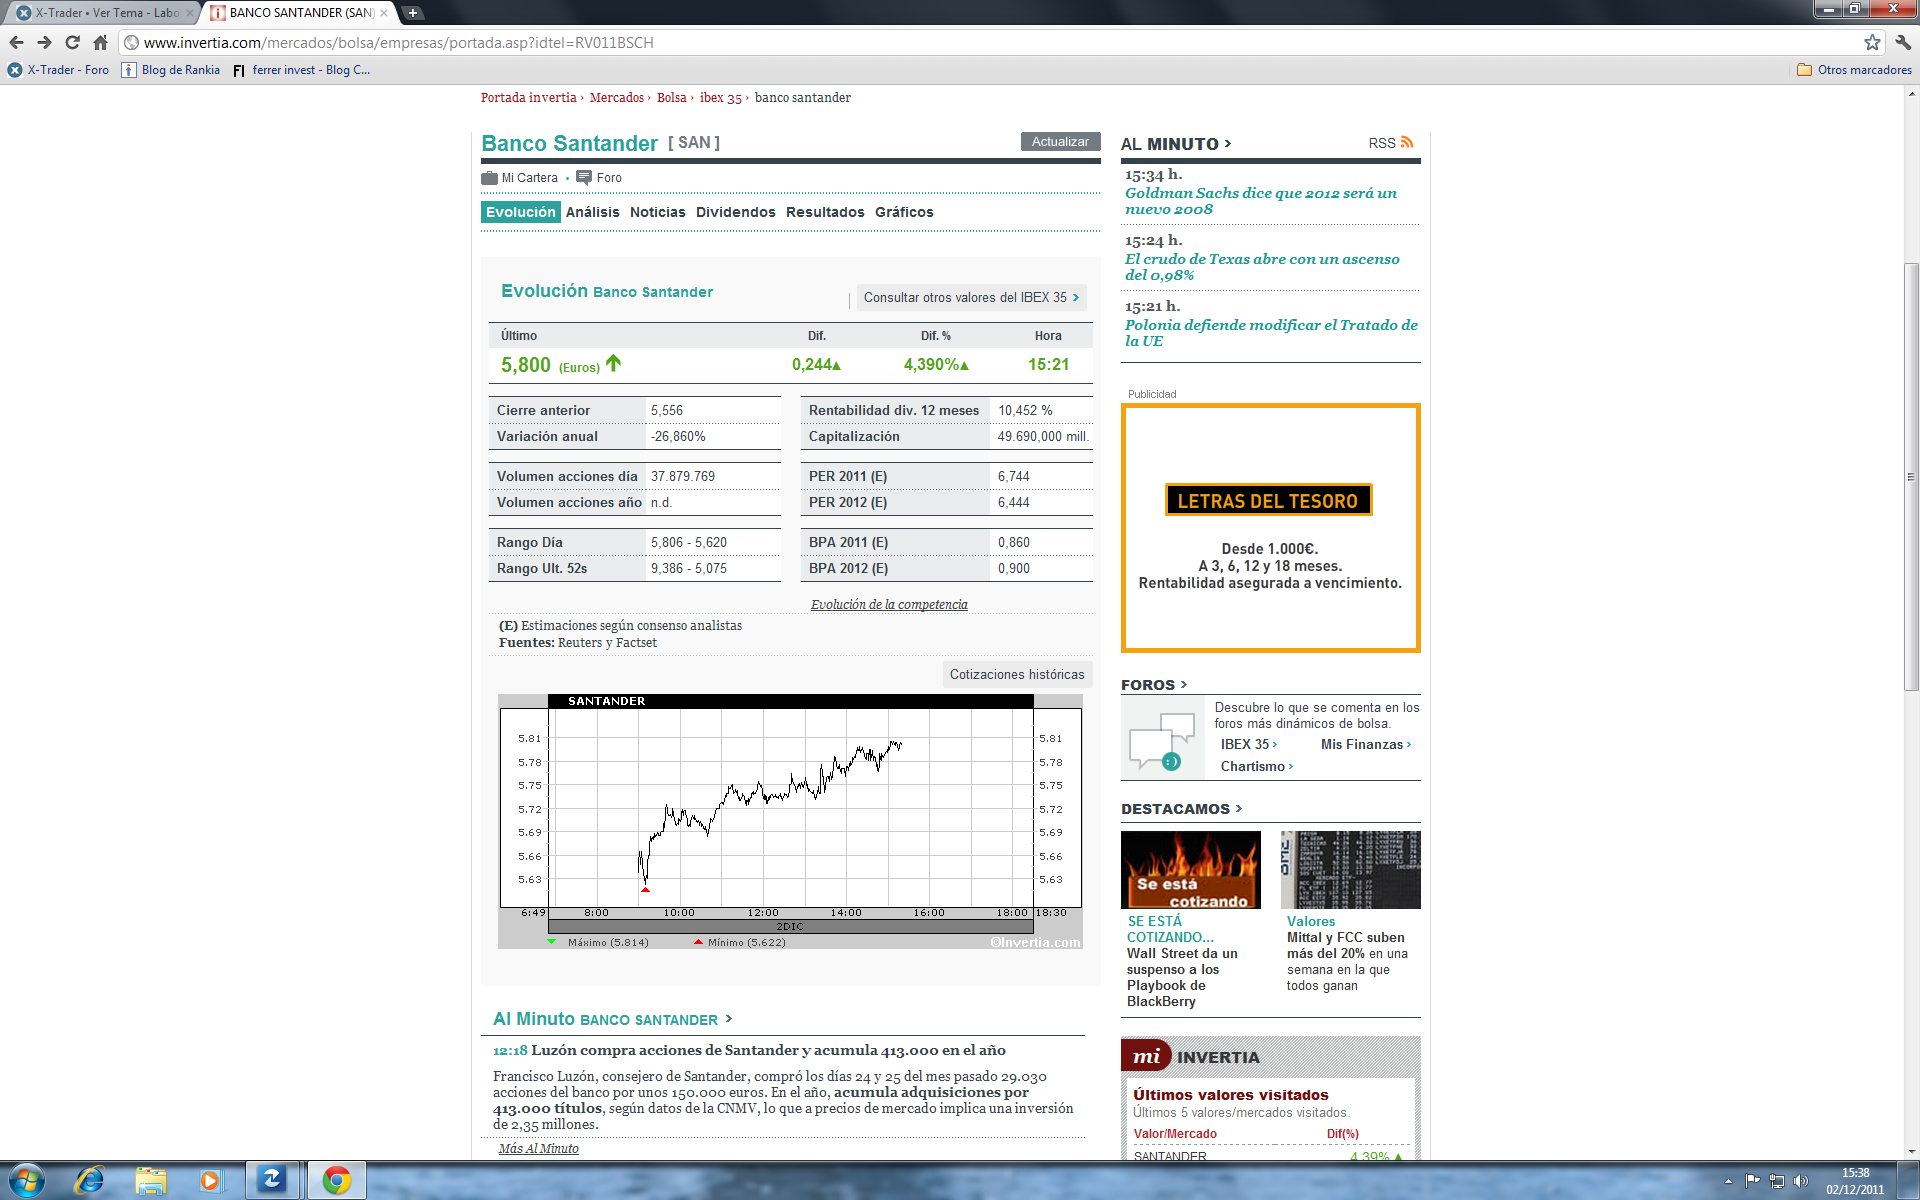Open the Dividendos tab

pos(735,212)
